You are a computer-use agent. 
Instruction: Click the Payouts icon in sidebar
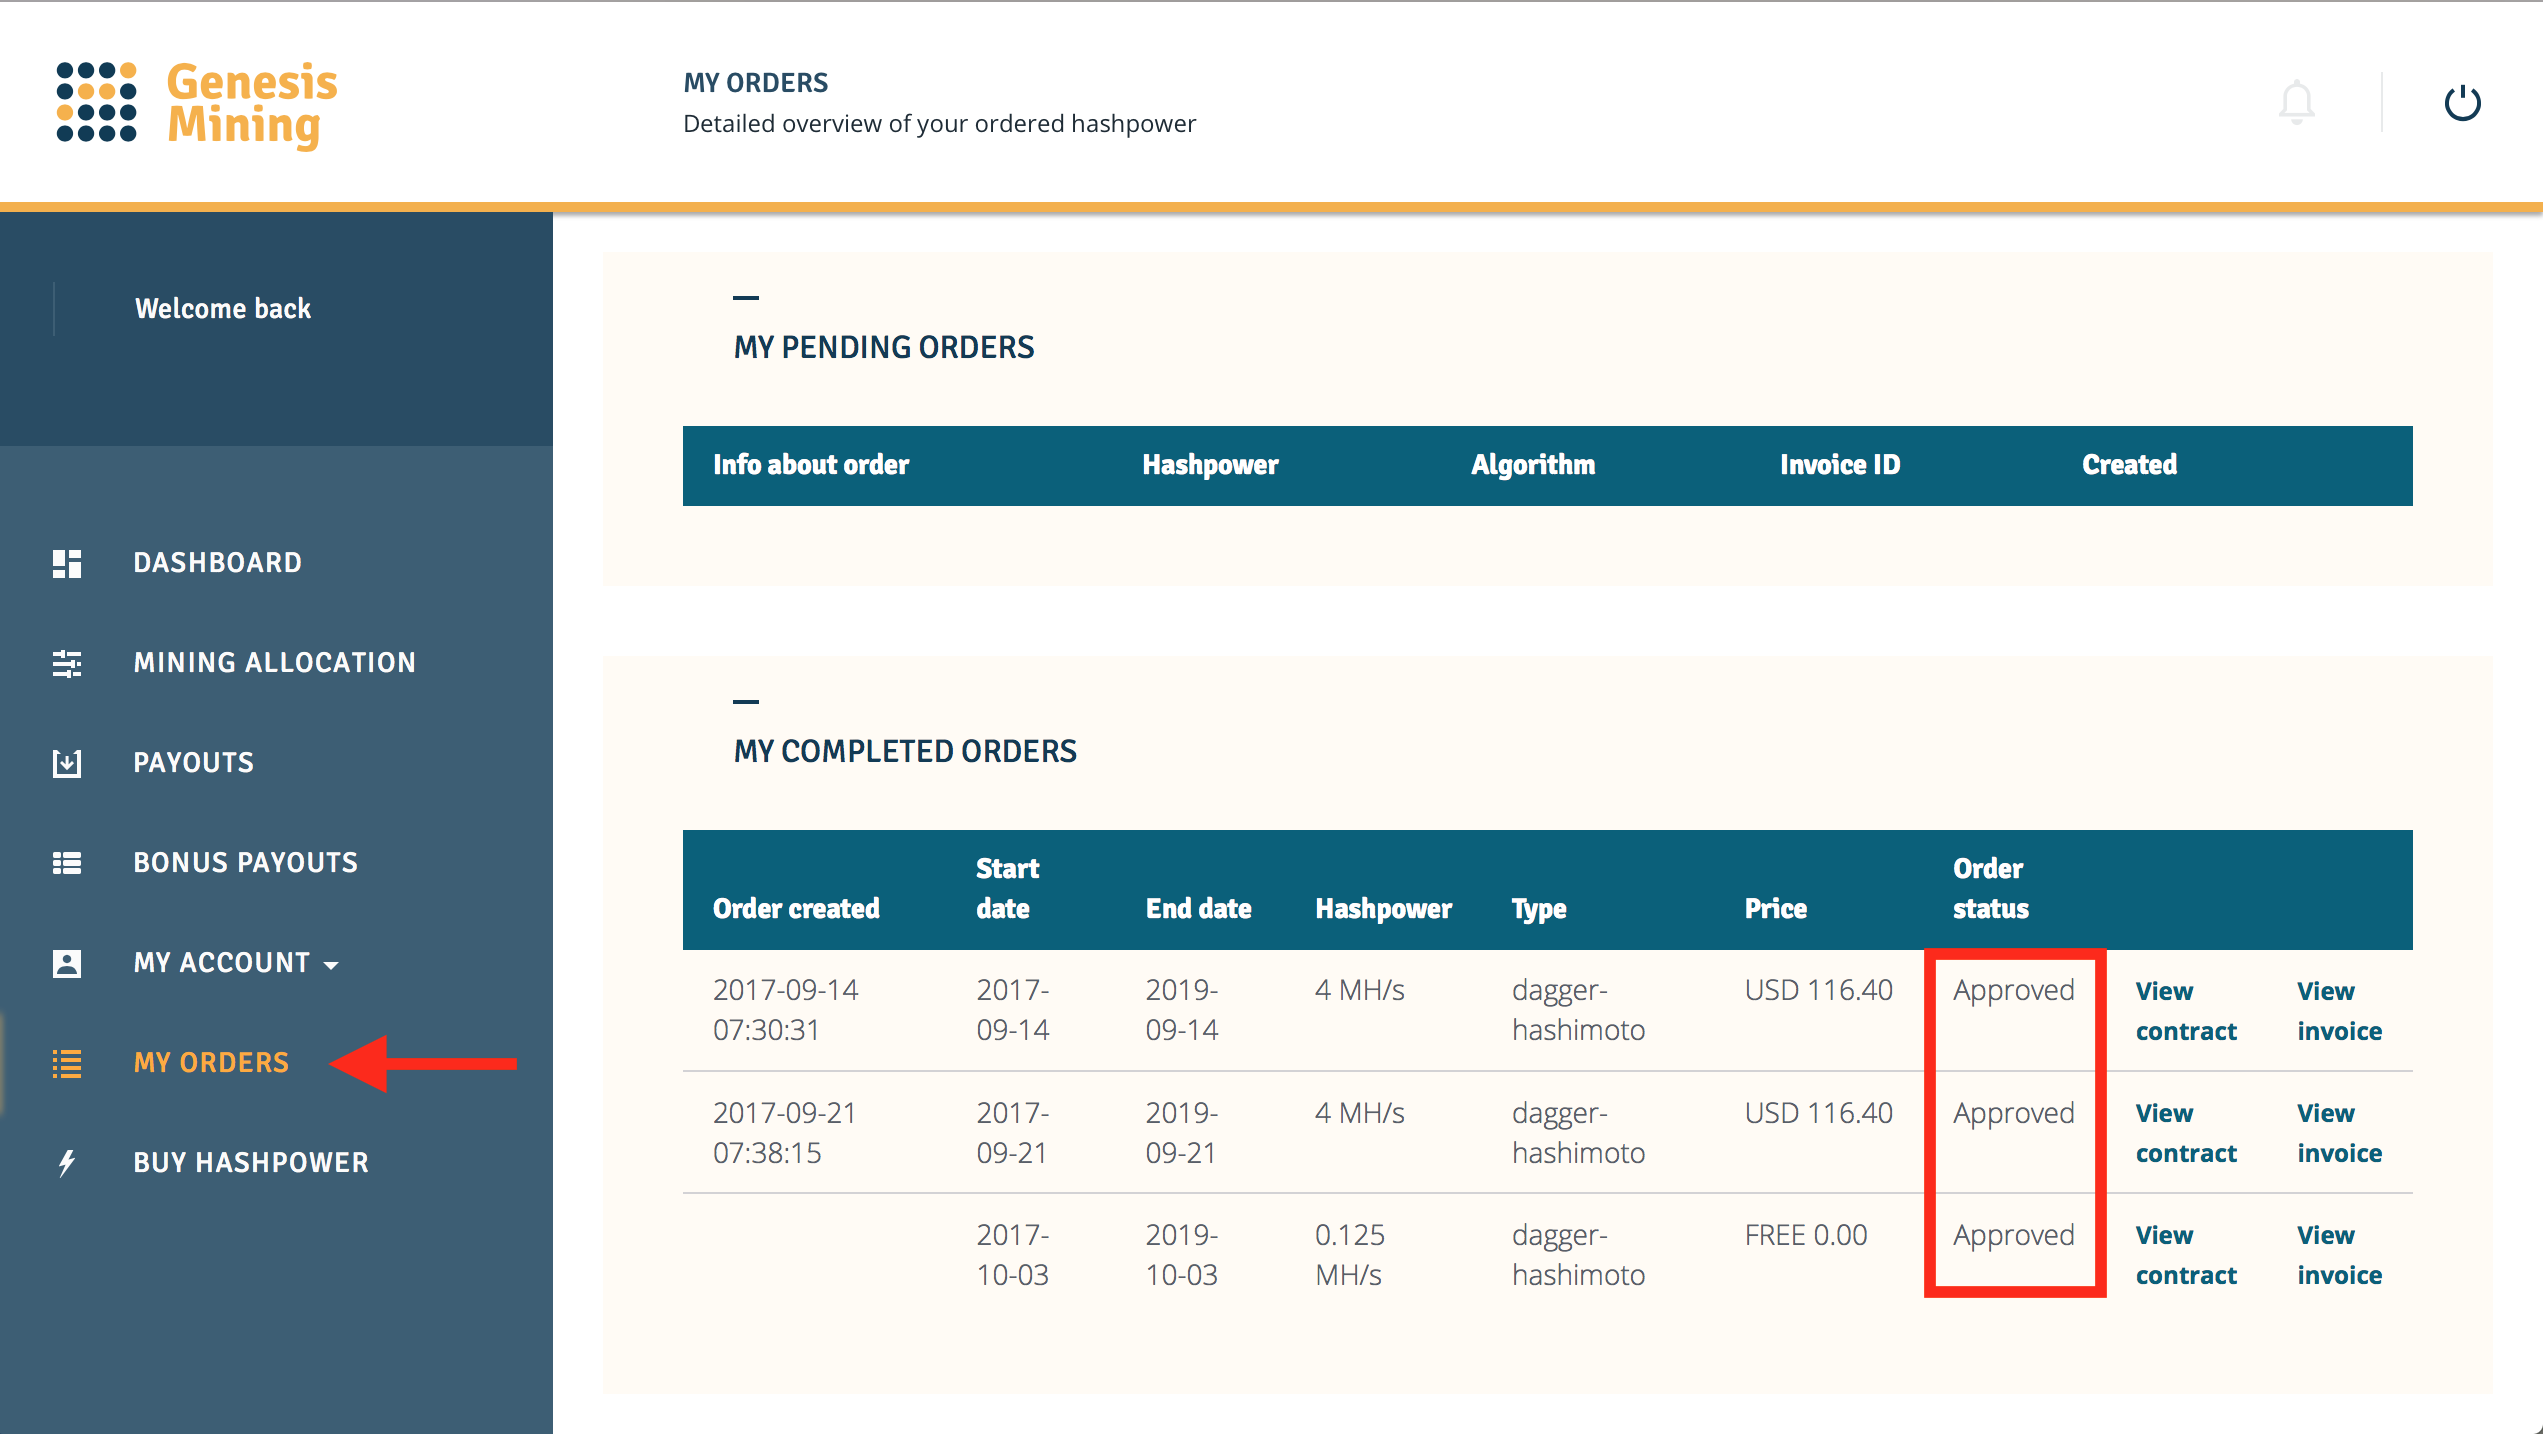coord(65,762)
